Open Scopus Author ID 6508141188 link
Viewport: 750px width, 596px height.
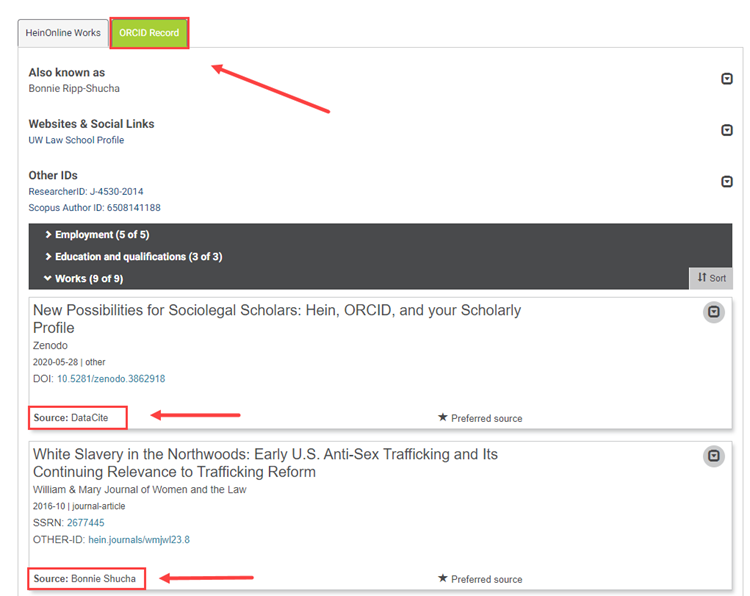(x=94, y=208)
